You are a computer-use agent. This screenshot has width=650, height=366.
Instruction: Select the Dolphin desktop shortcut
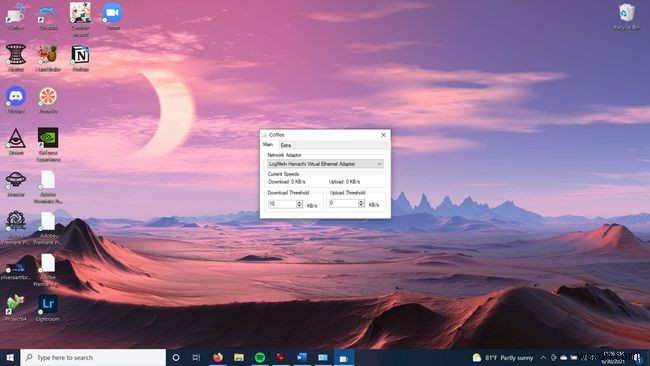48,16
